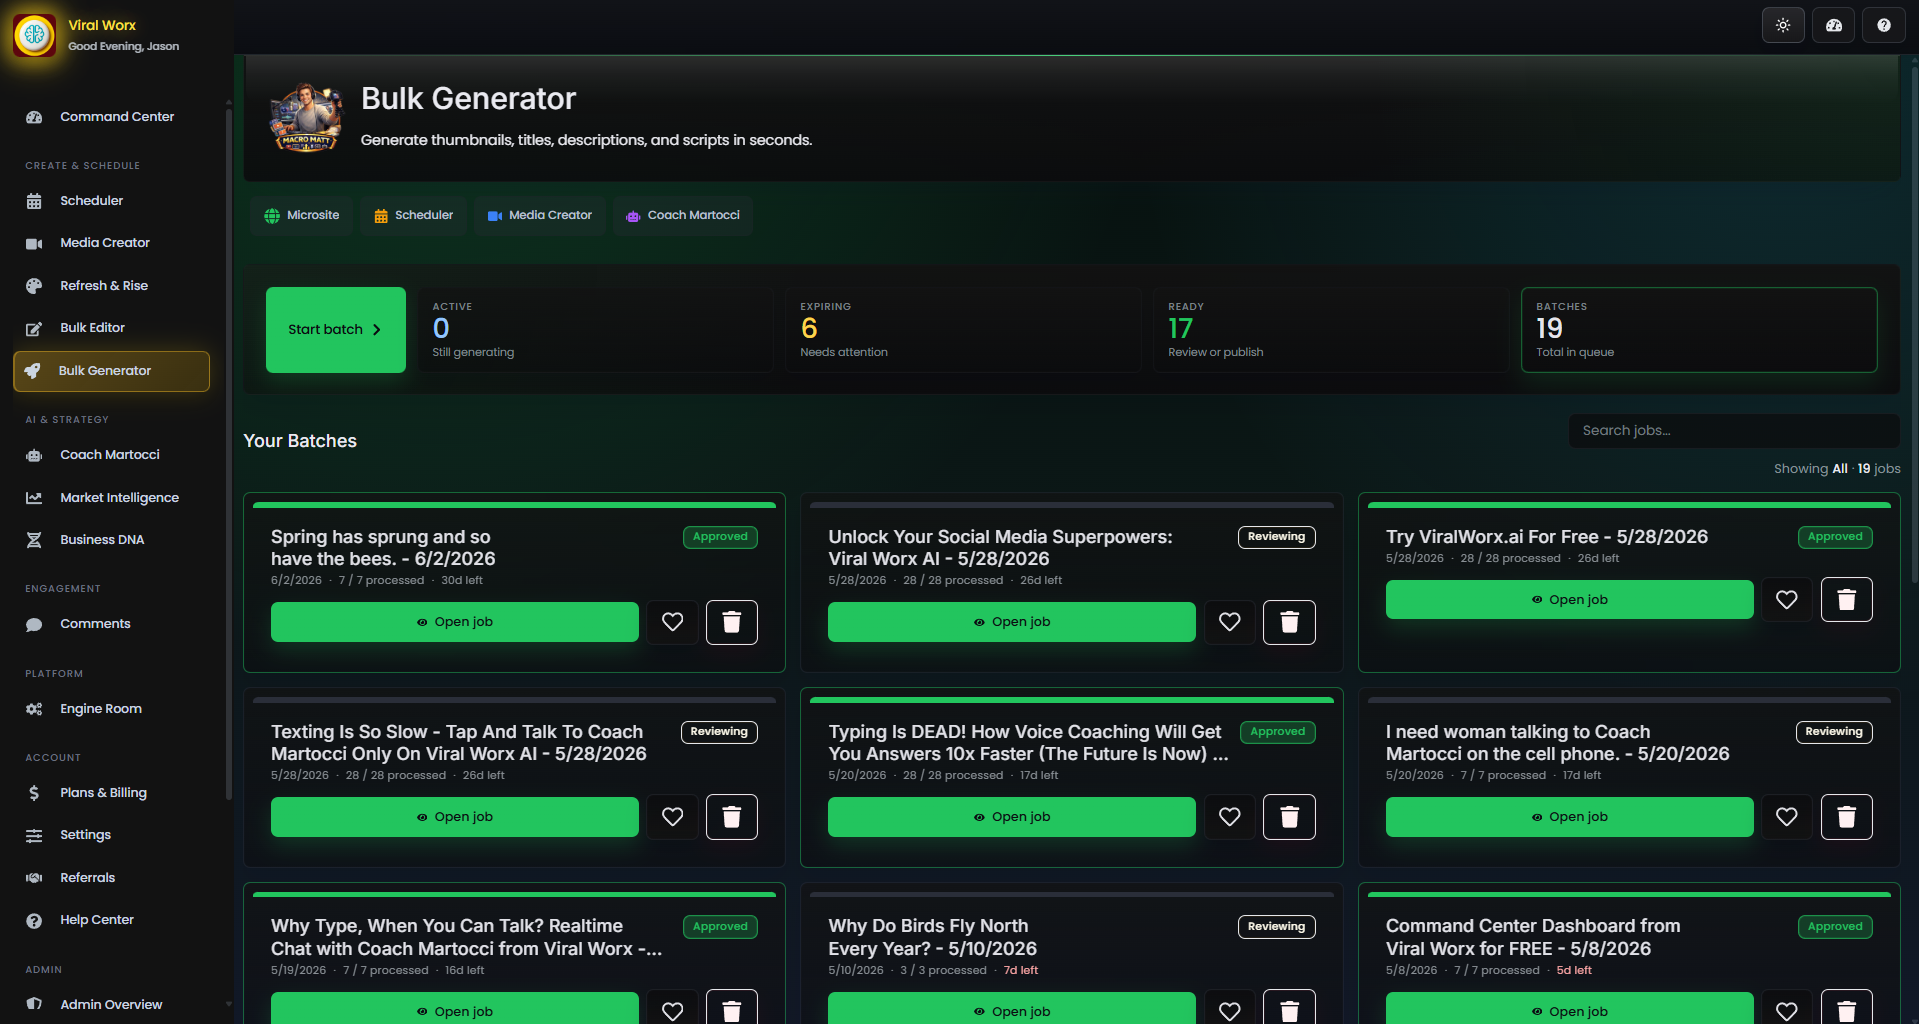This screenshot has width=1919, height=1024.
Task: Click the Ready review or publish stat card
Action: pyautogui.click(x=1331, y=330)
